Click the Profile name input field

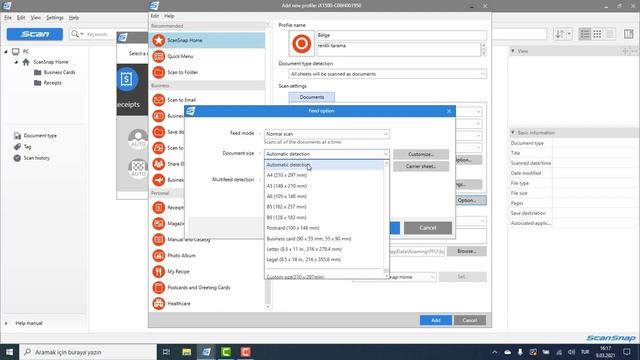[x=401, y=36]
